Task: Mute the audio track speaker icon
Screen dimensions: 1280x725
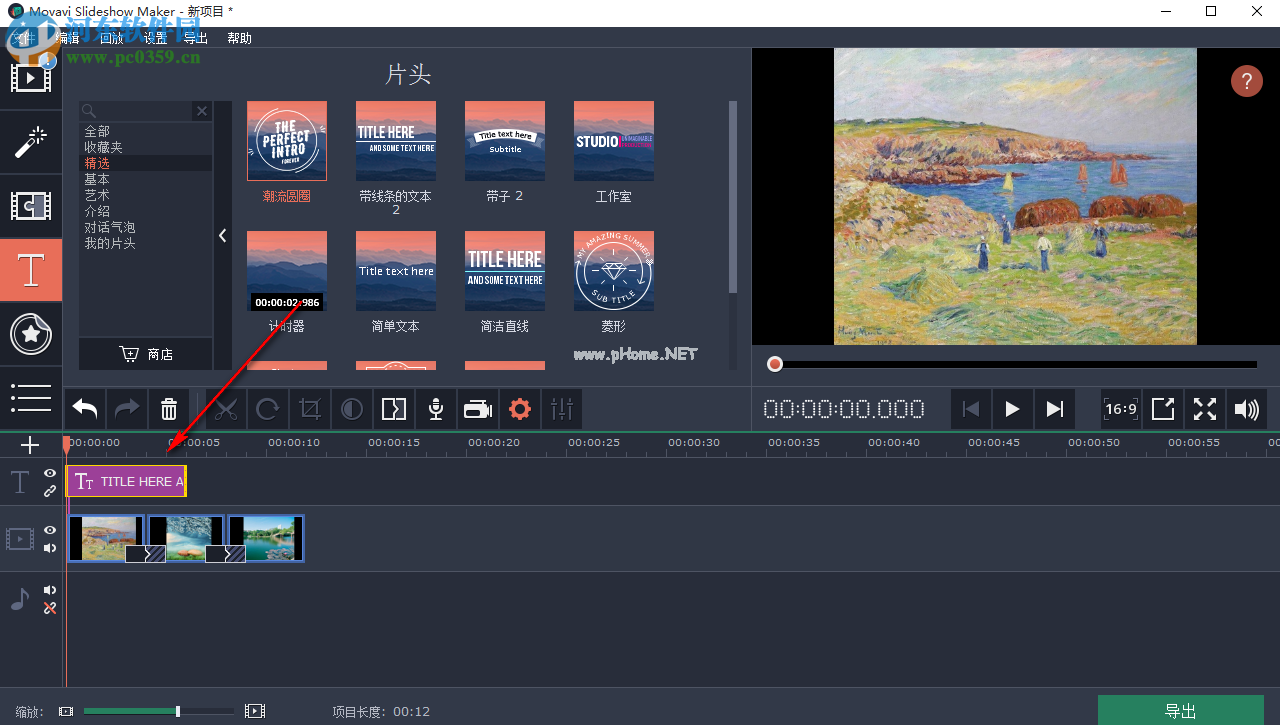Action: (49, 590)
